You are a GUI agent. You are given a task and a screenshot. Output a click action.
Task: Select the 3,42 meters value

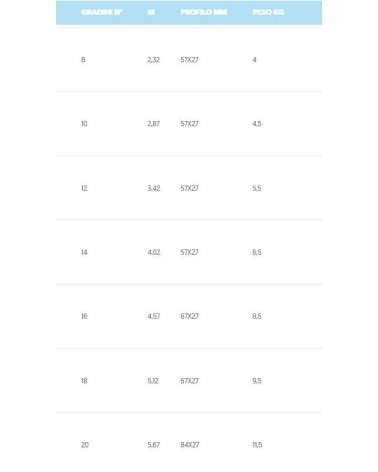tap(154, 188)
